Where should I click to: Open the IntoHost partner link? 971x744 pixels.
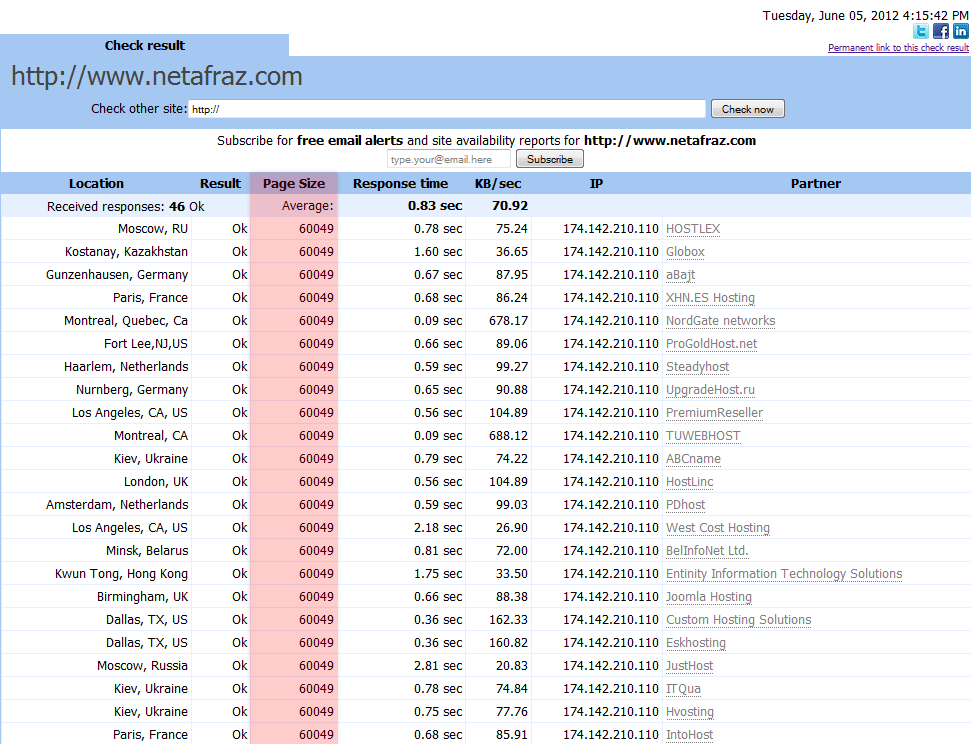tap(689, 734)
